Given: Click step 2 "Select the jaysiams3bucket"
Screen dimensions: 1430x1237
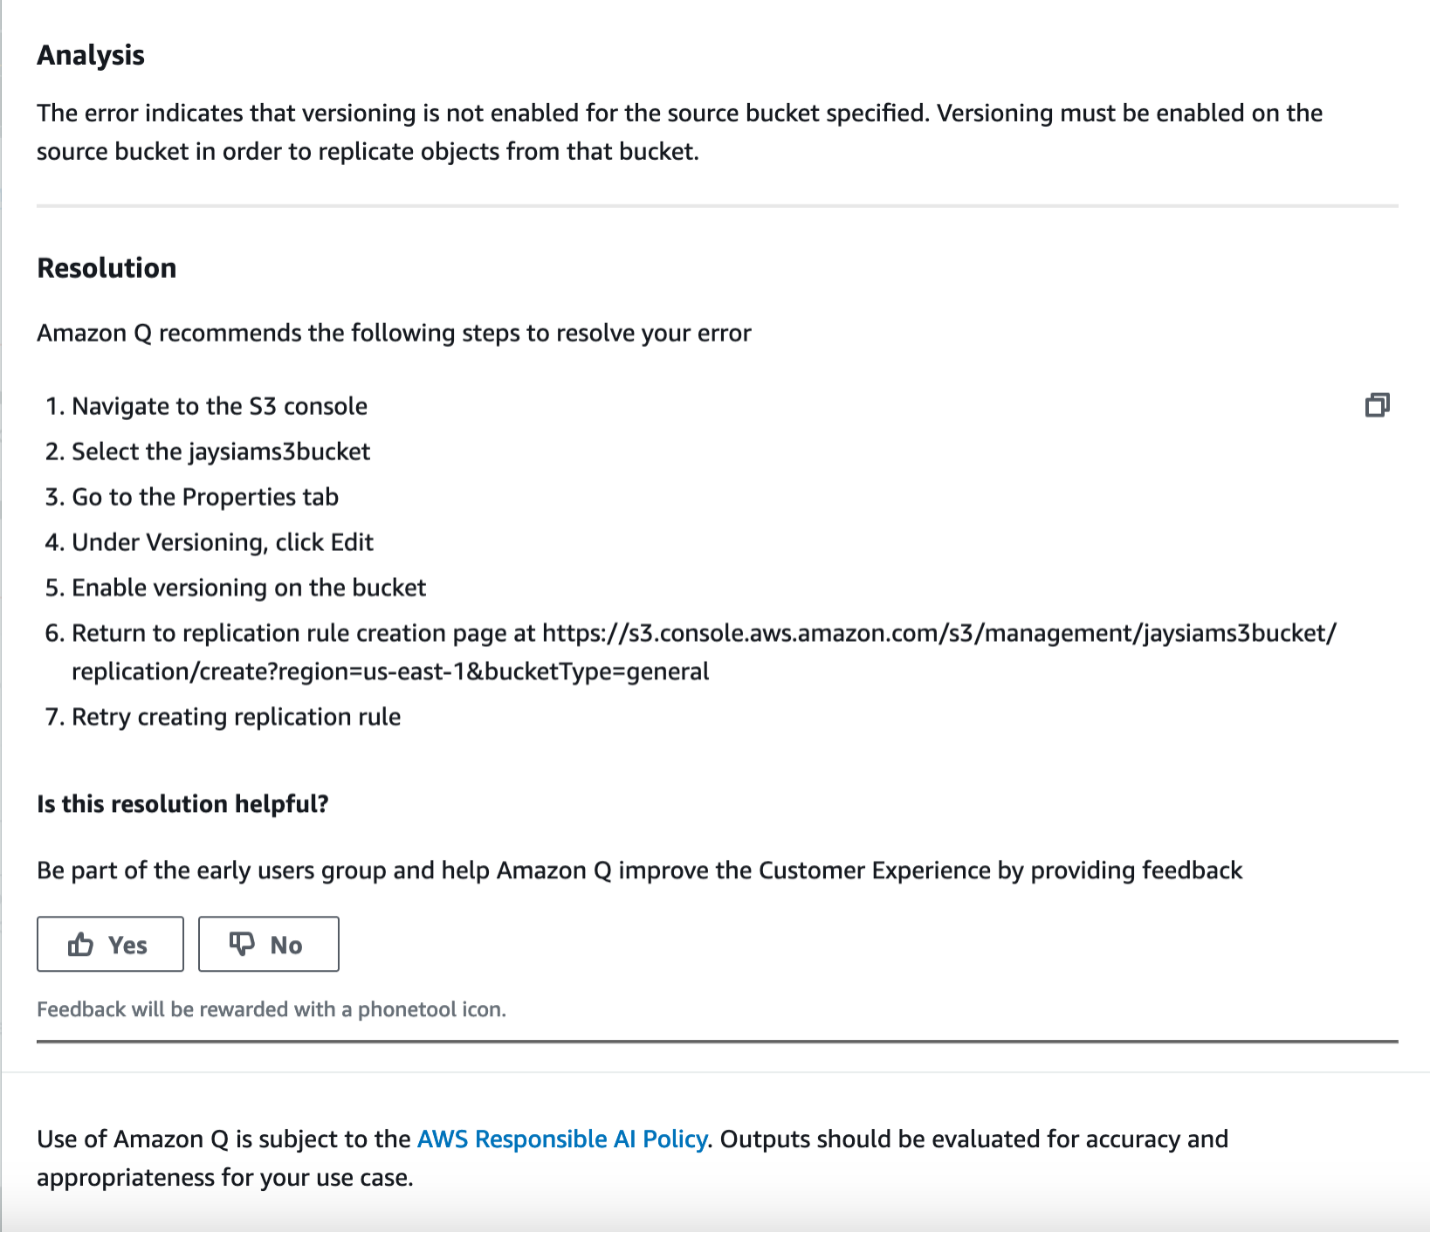Looking at the screenshot, I should tap(219, 451).
